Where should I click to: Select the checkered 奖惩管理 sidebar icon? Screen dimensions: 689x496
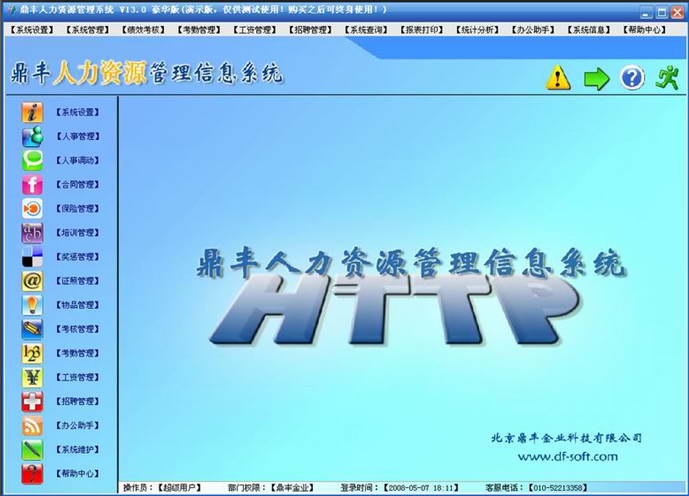coord(33,257)
